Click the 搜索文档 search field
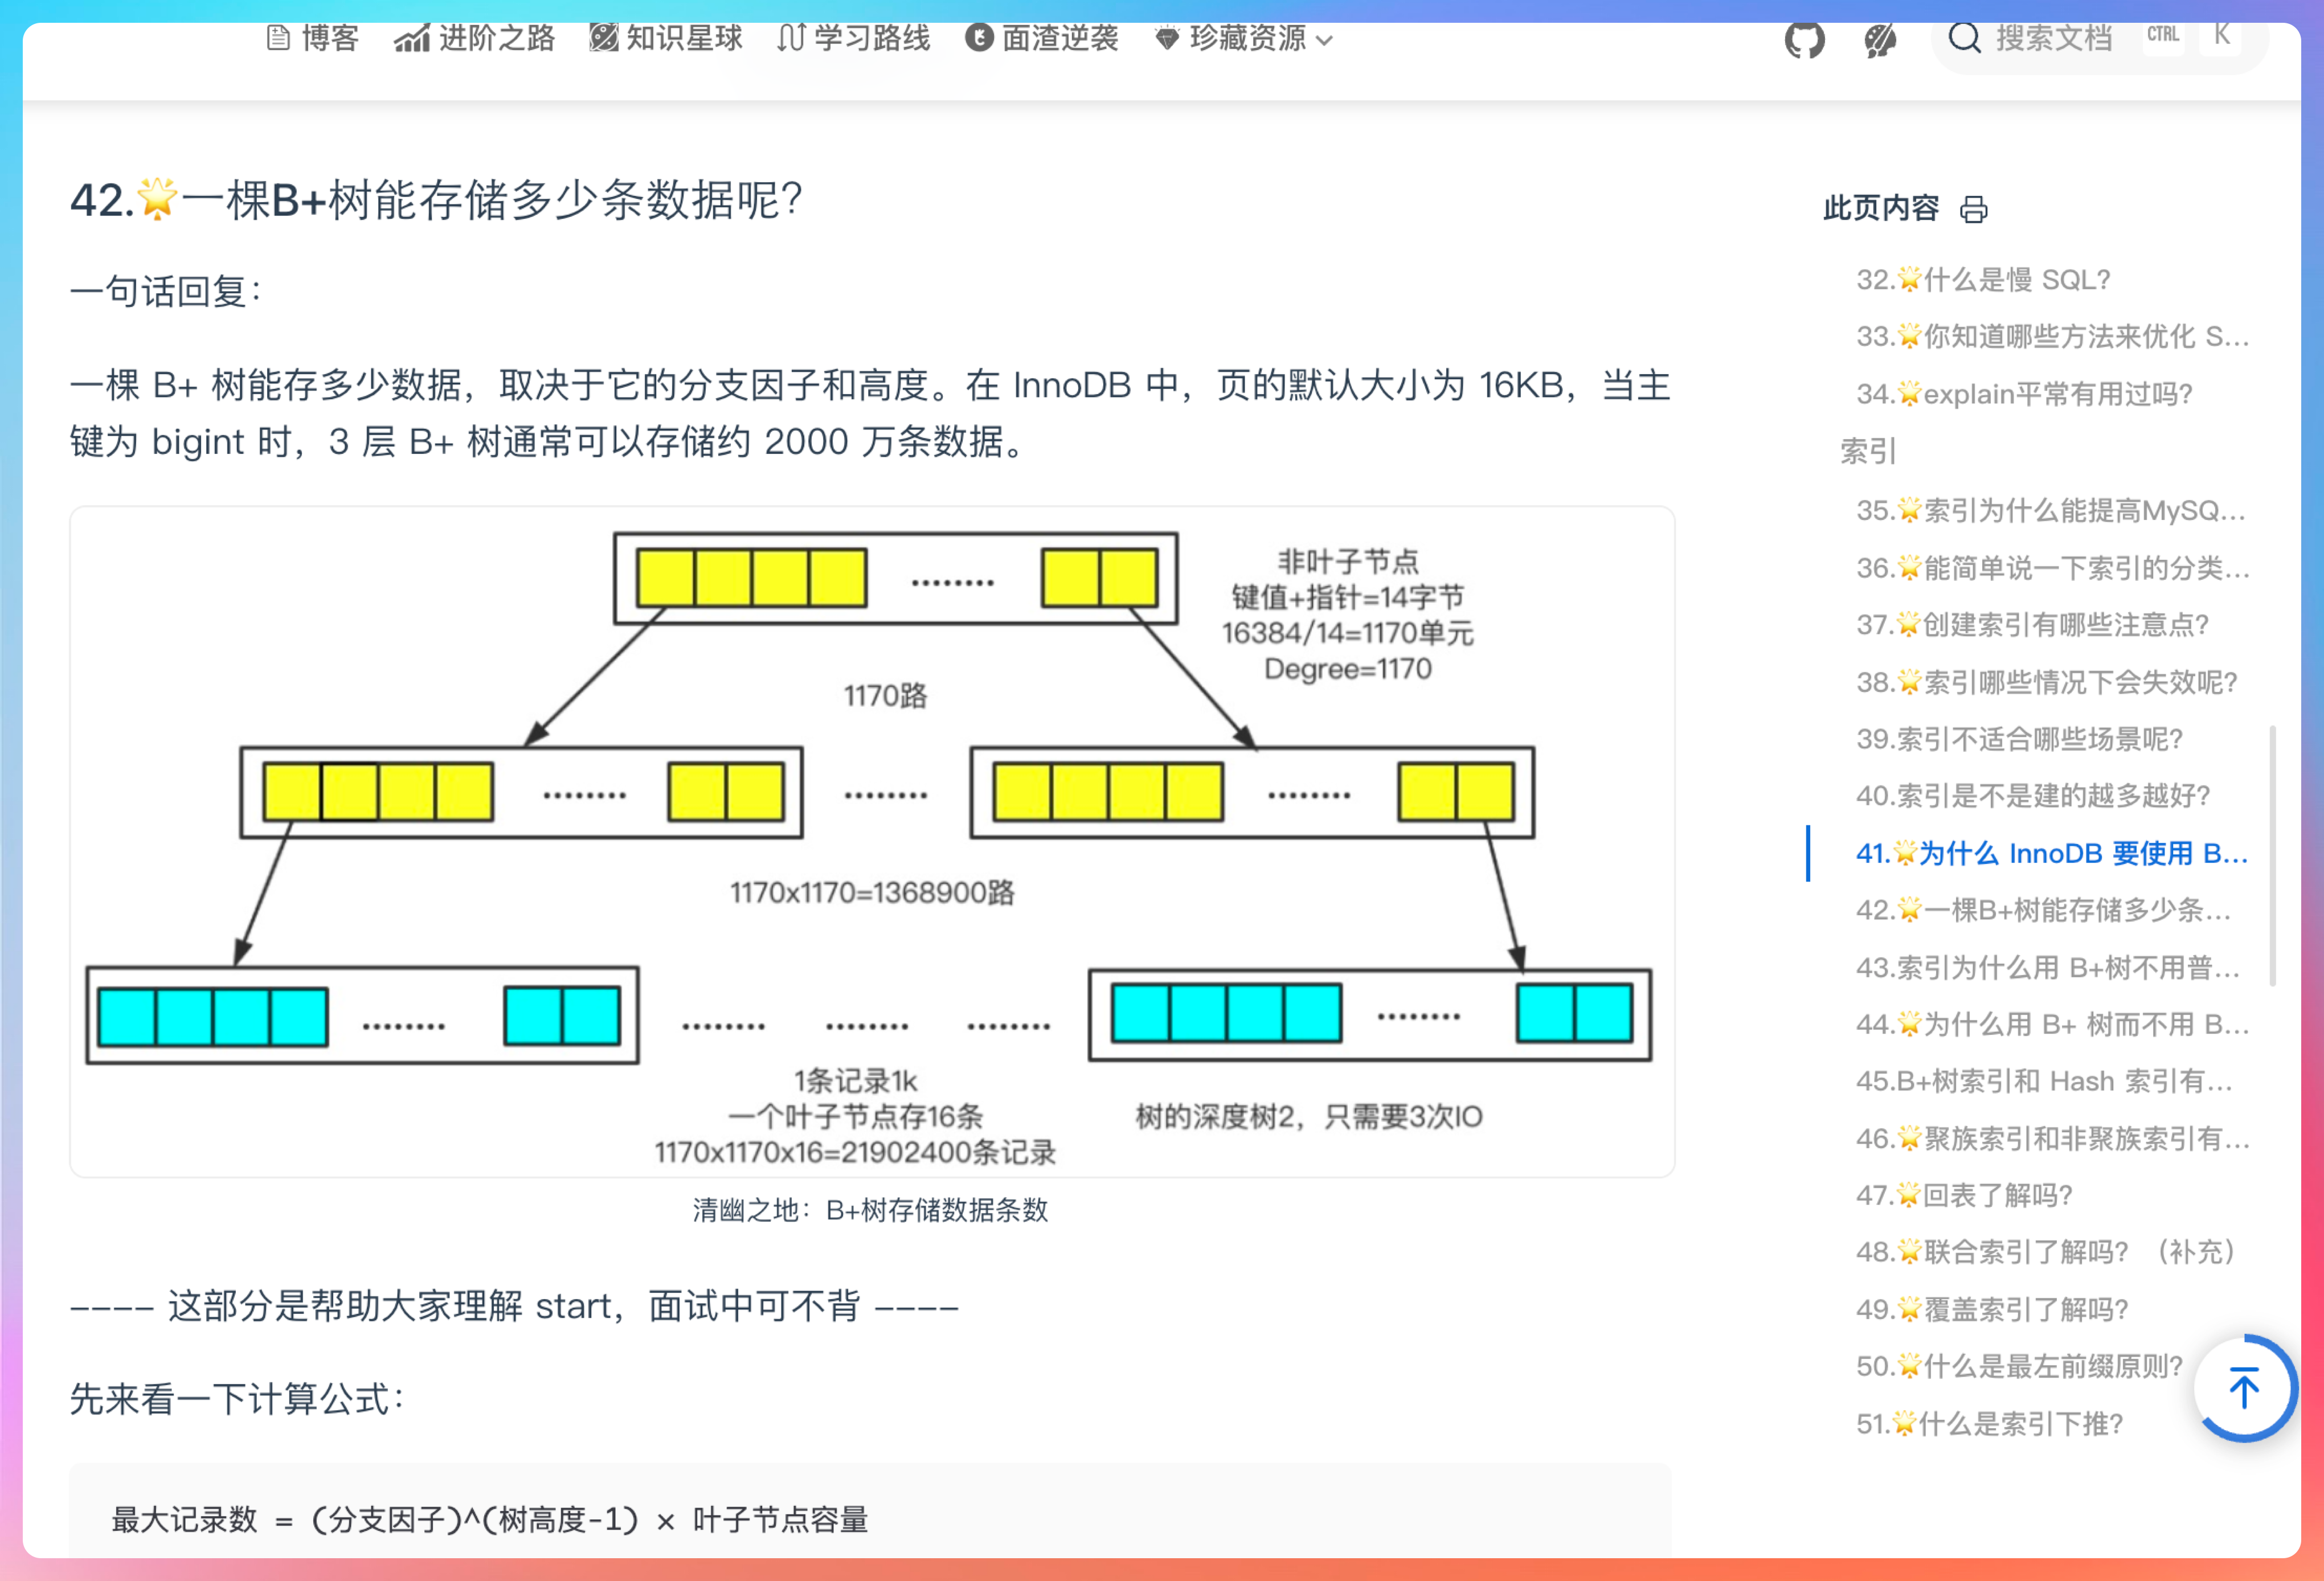The width and height of the screenshot is (2324, 1581). coord(2054,39)
